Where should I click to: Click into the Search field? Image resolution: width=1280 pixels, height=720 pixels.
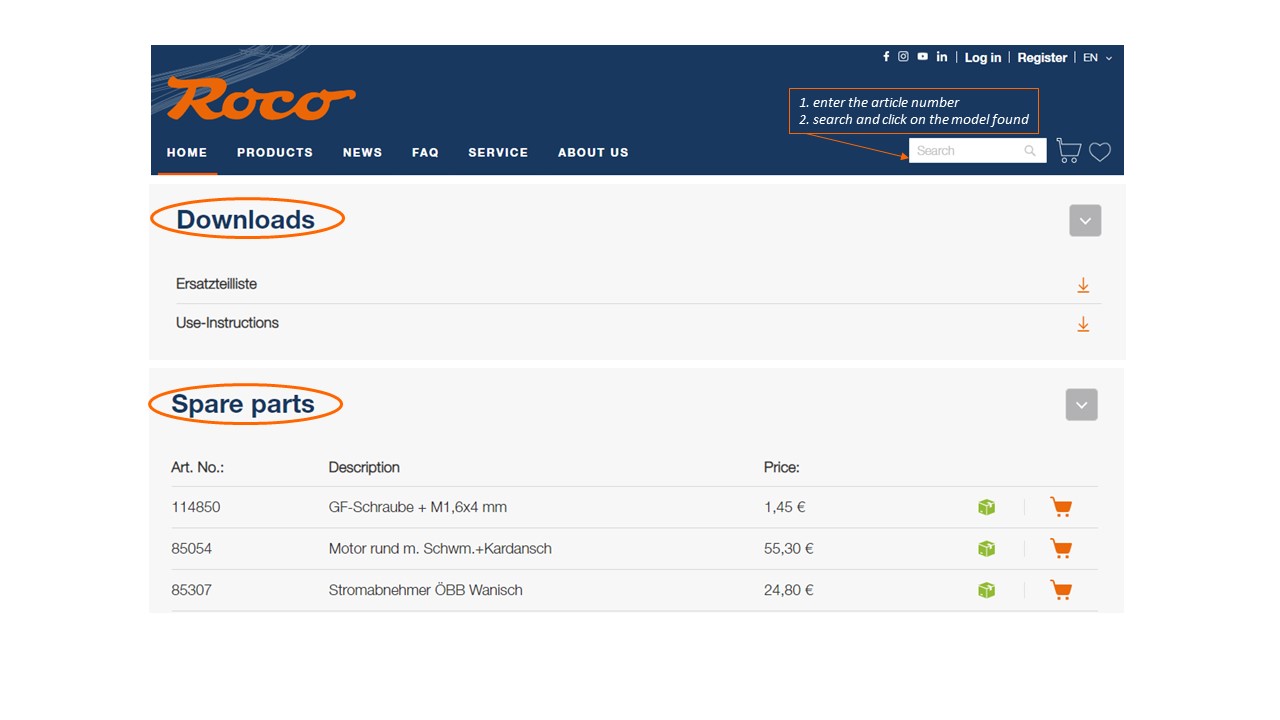[x=966, y=151]
